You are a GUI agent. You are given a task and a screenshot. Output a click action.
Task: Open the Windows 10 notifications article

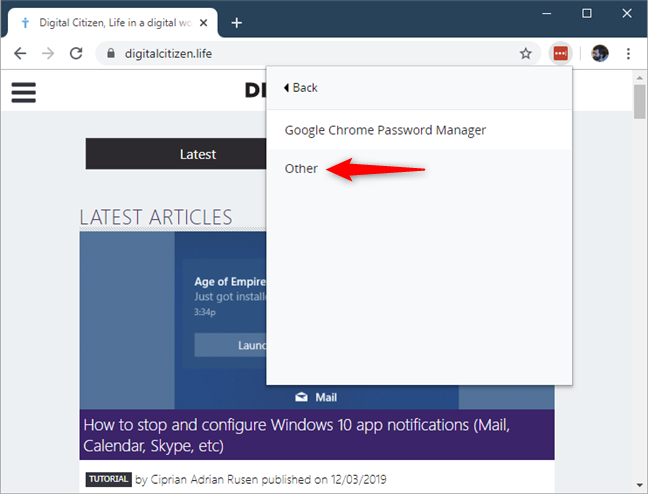point(297,435)
